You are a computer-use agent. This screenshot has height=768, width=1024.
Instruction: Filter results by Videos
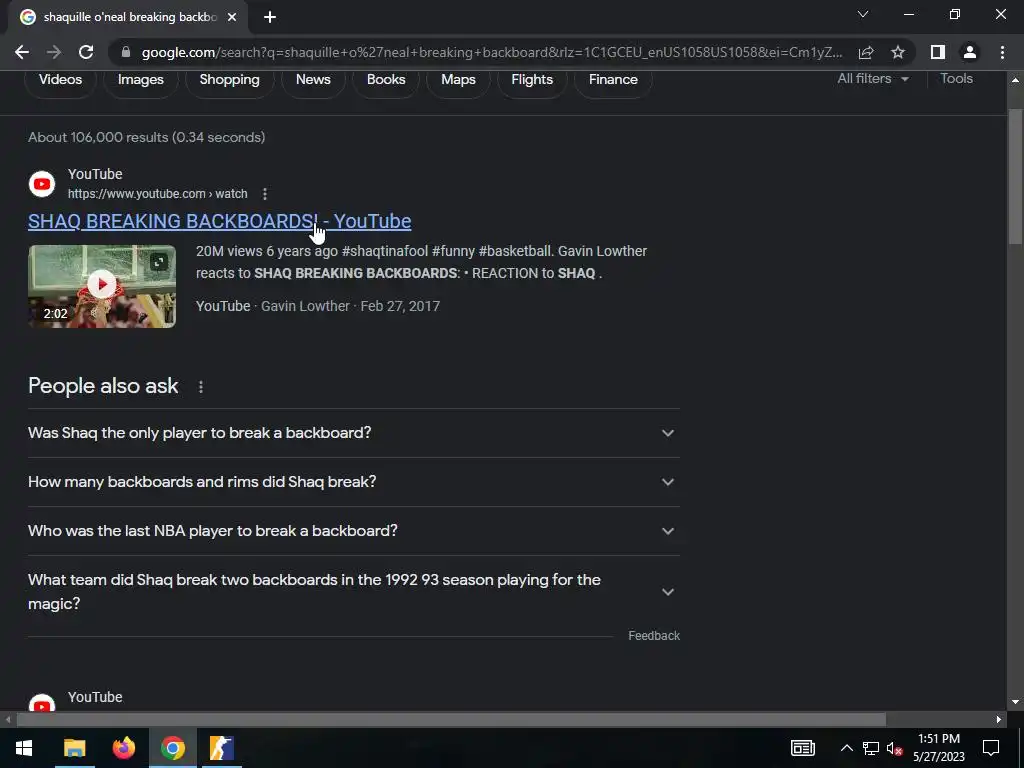click(x=60, y=80)
